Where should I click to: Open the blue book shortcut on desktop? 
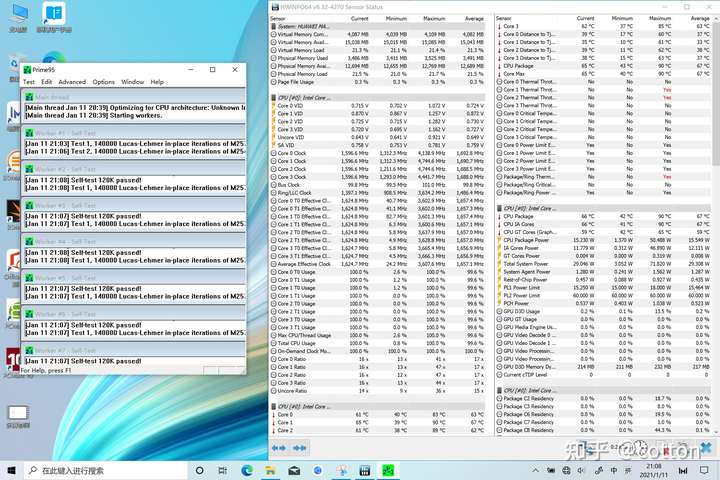pos(54,17)
